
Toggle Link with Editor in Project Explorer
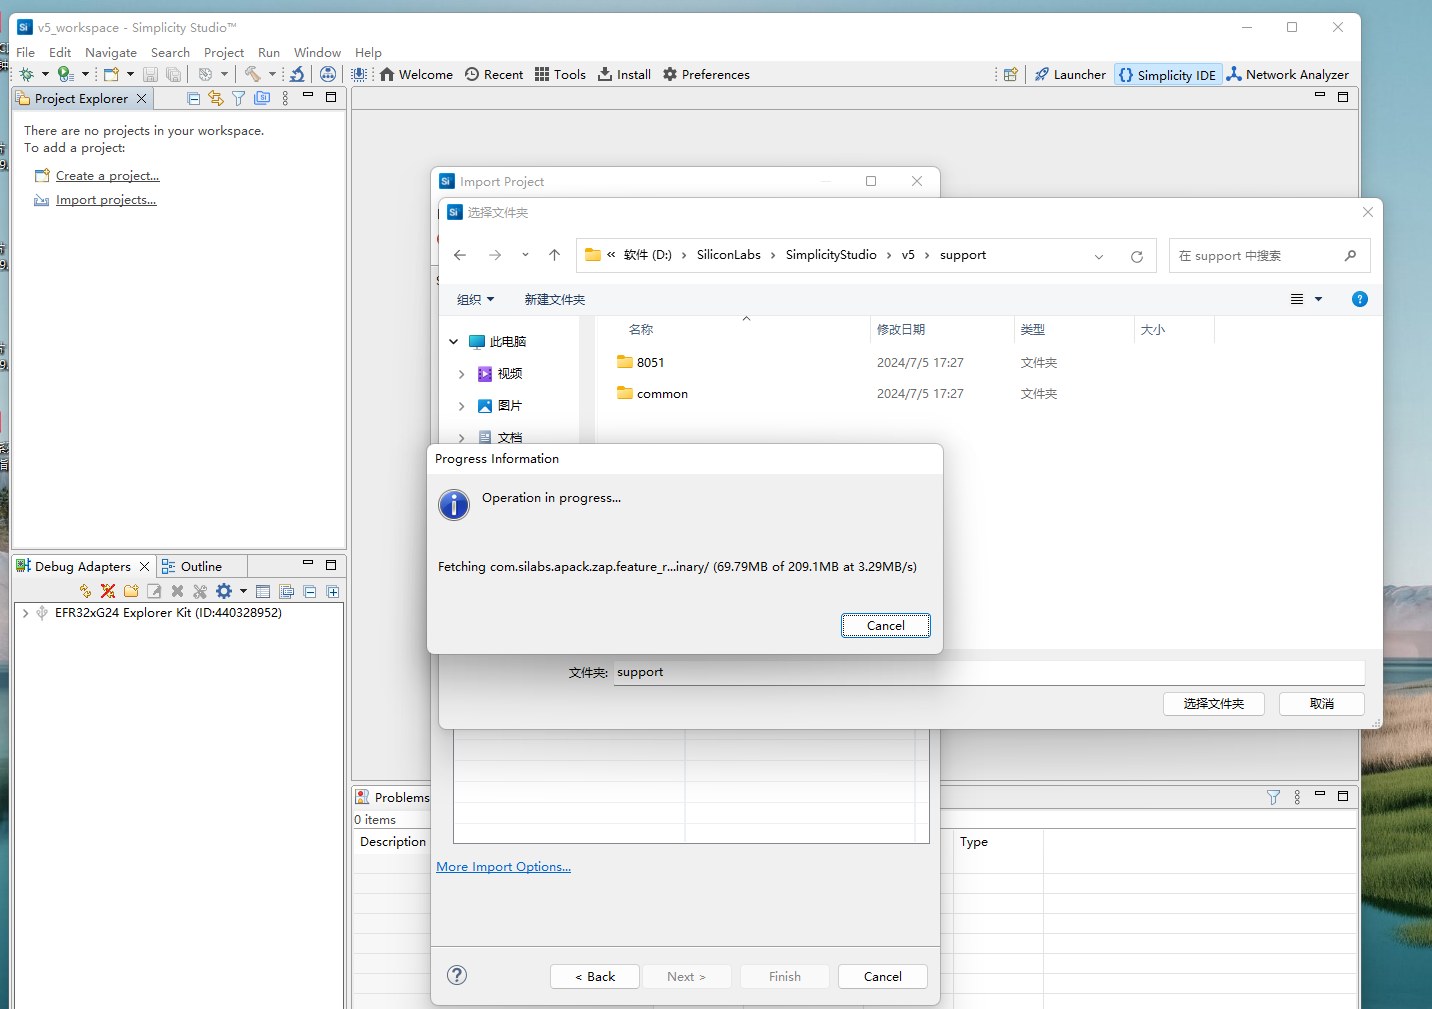point(215,98)
